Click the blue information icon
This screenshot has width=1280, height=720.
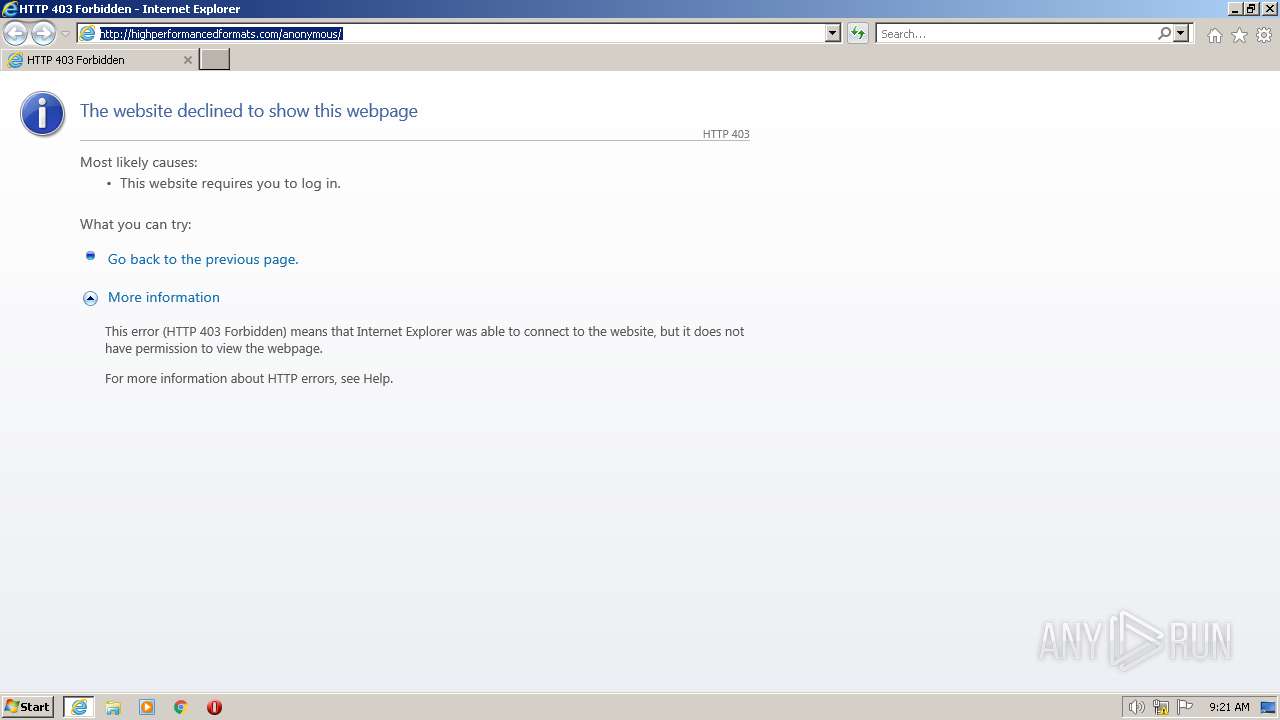[x=42, y=114]
